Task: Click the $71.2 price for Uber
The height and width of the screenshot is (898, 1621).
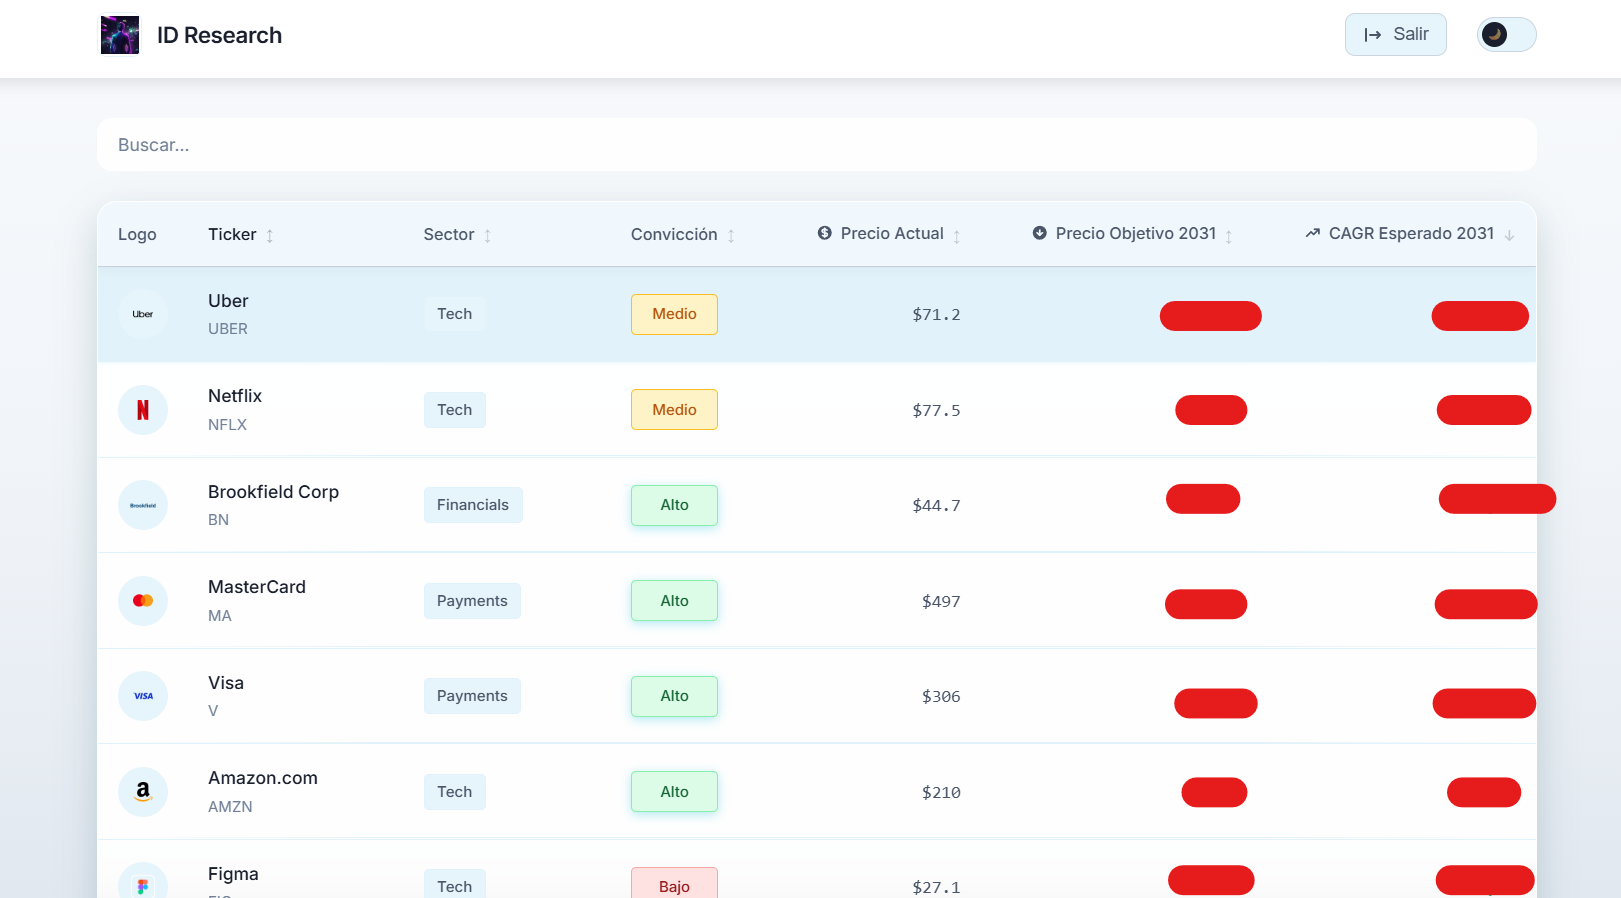Action: (x=936, y=315)
